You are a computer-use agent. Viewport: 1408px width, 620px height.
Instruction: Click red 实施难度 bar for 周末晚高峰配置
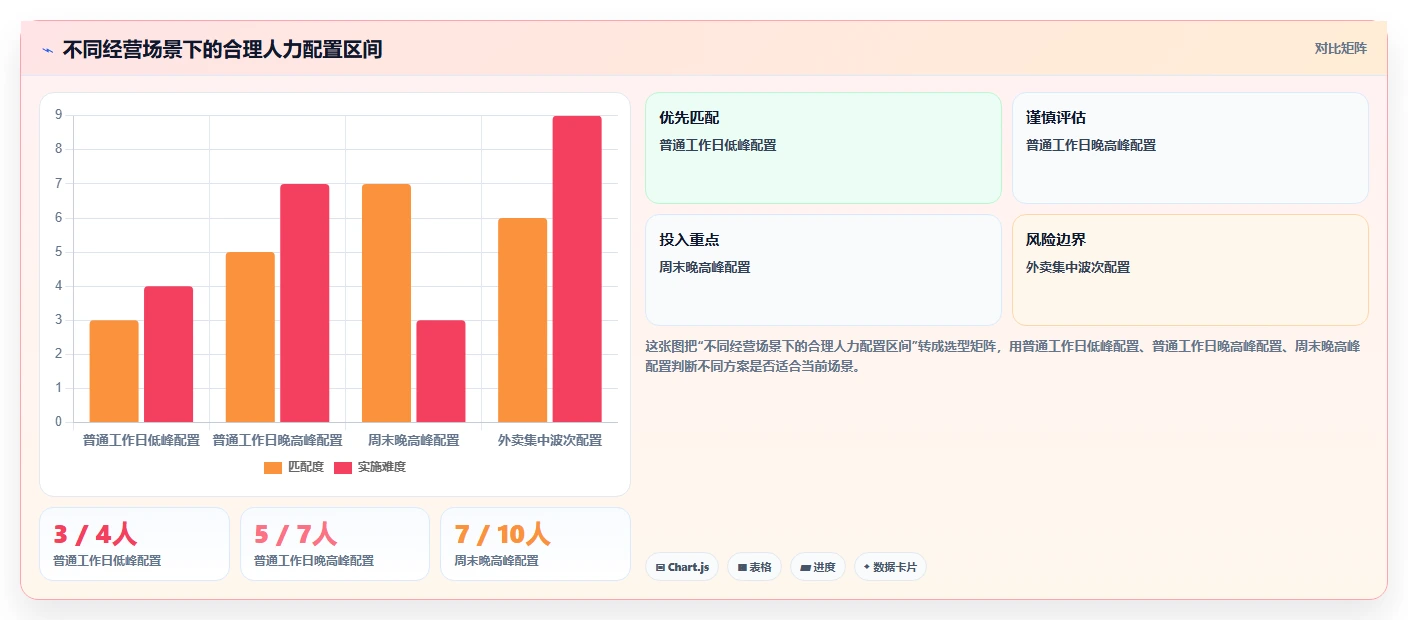[441, 371]
